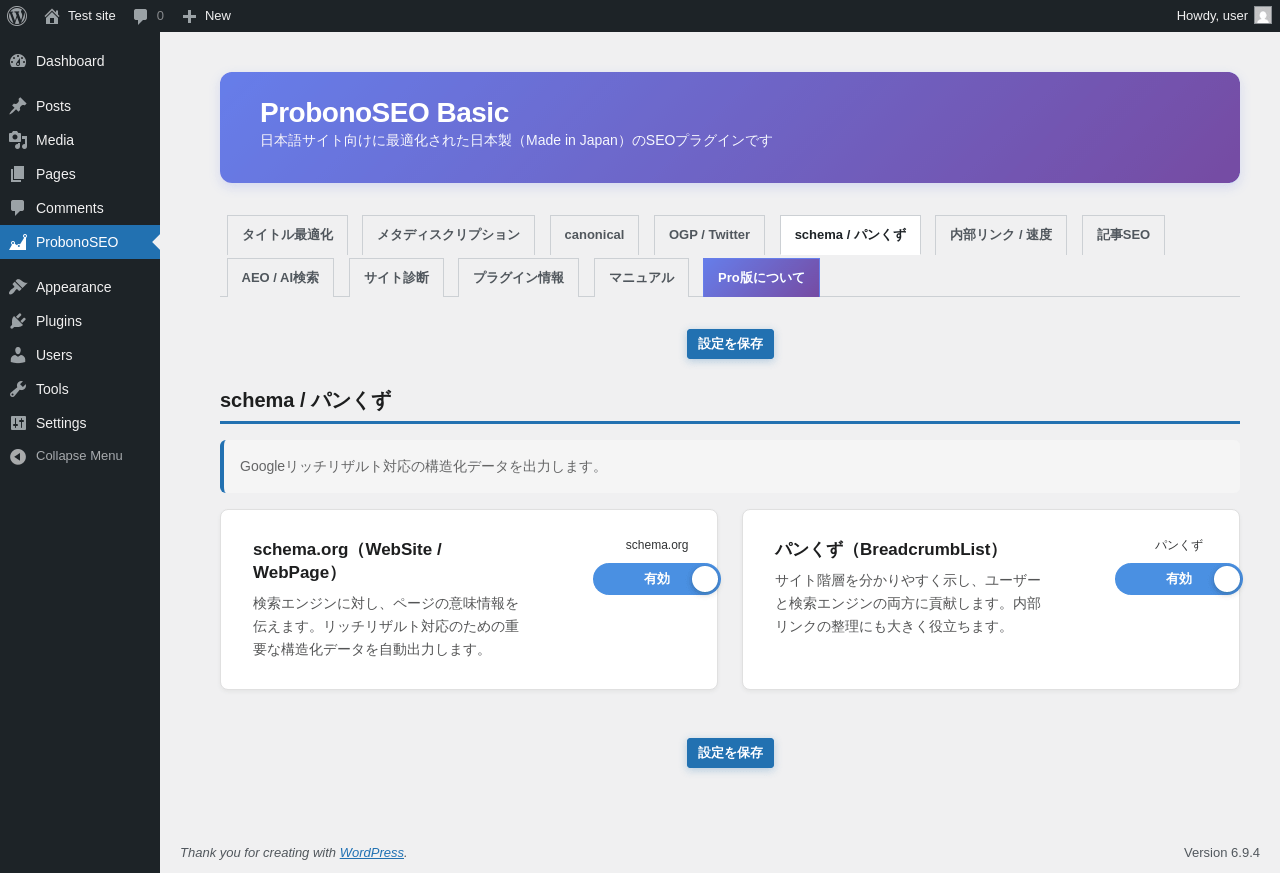This screenshot has height=873, width=1280.
Task: Open the user avatar in admin bar
Action: [x=1263, y=15]
